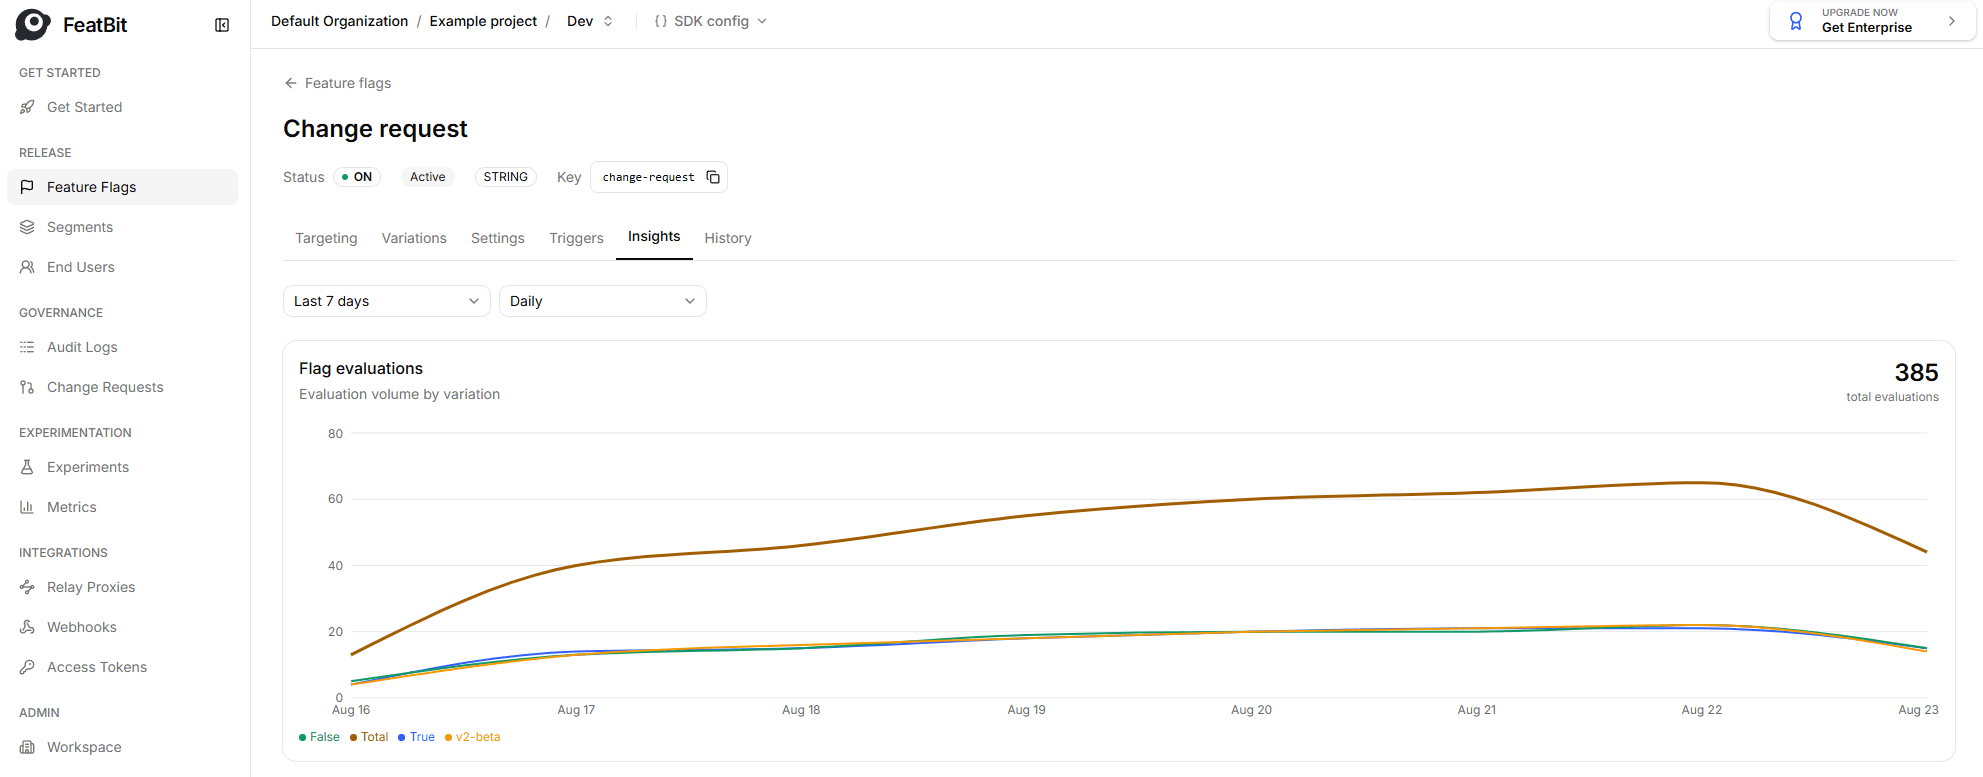The width and height of the screenshot is (1983, 777).
Task: Click the Flag evaluations chart title
Action: pos(361,368)
